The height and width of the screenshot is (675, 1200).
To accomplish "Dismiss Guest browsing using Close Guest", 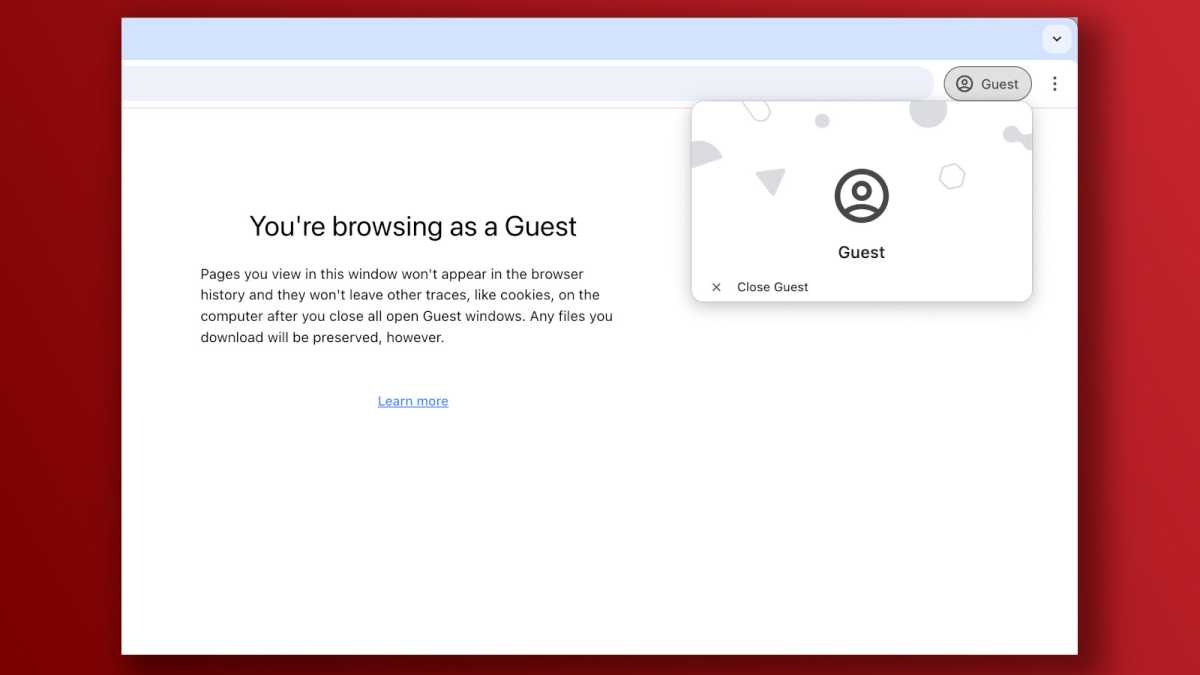I will (772, 287).
